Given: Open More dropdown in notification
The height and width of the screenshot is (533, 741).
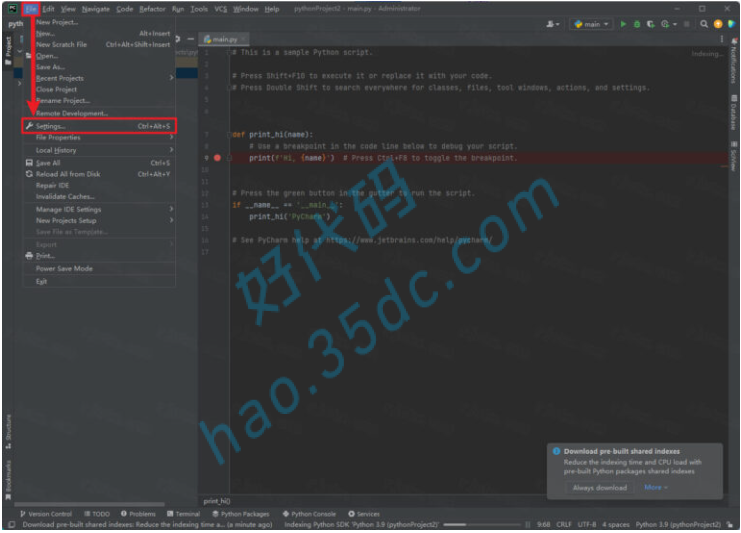Looking at the screenshot, I should (x=656, y=488).
